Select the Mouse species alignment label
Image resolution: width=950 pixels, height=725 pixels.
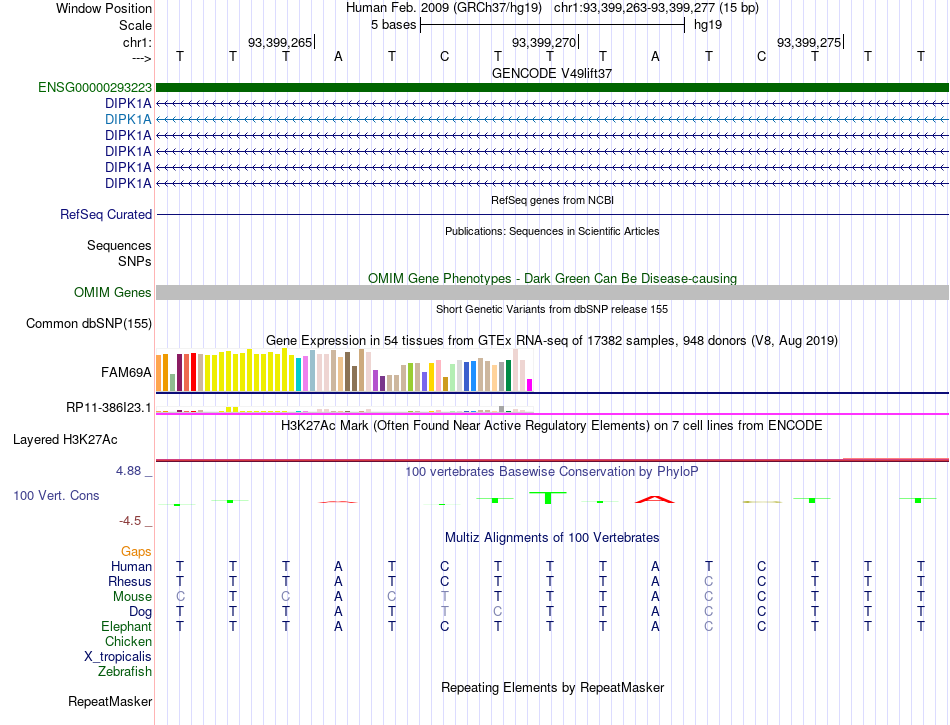(x=131, y=597)
